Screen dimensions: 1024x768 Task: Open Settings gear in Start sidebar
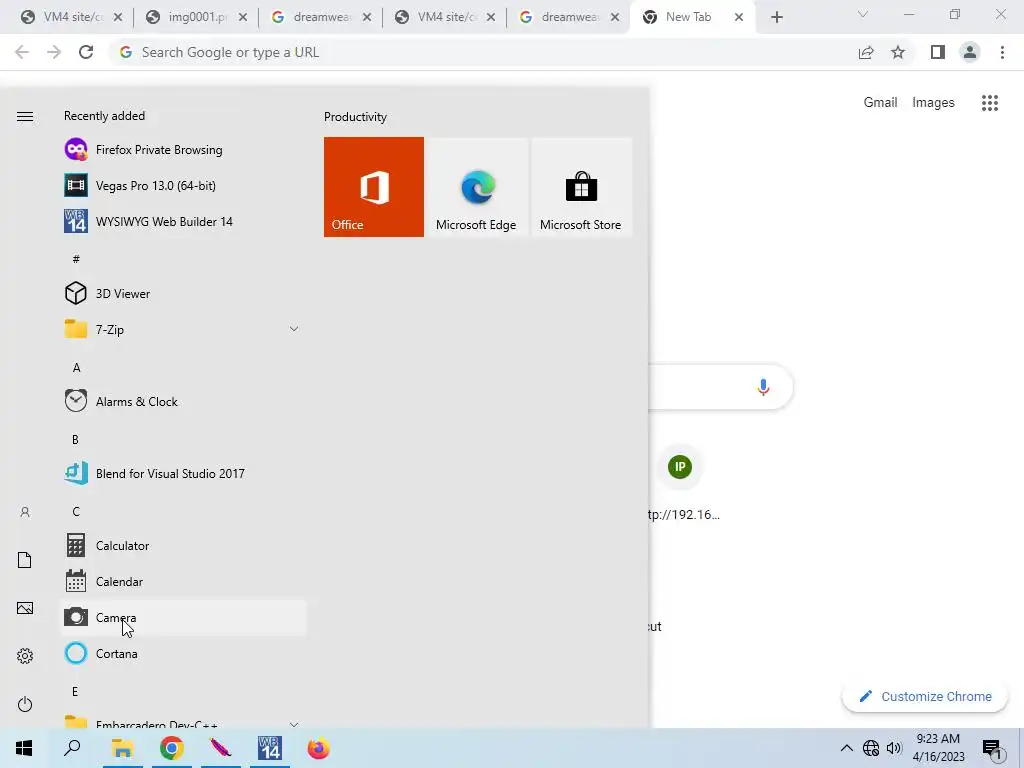pyautogui.click(x=25, y=656)
